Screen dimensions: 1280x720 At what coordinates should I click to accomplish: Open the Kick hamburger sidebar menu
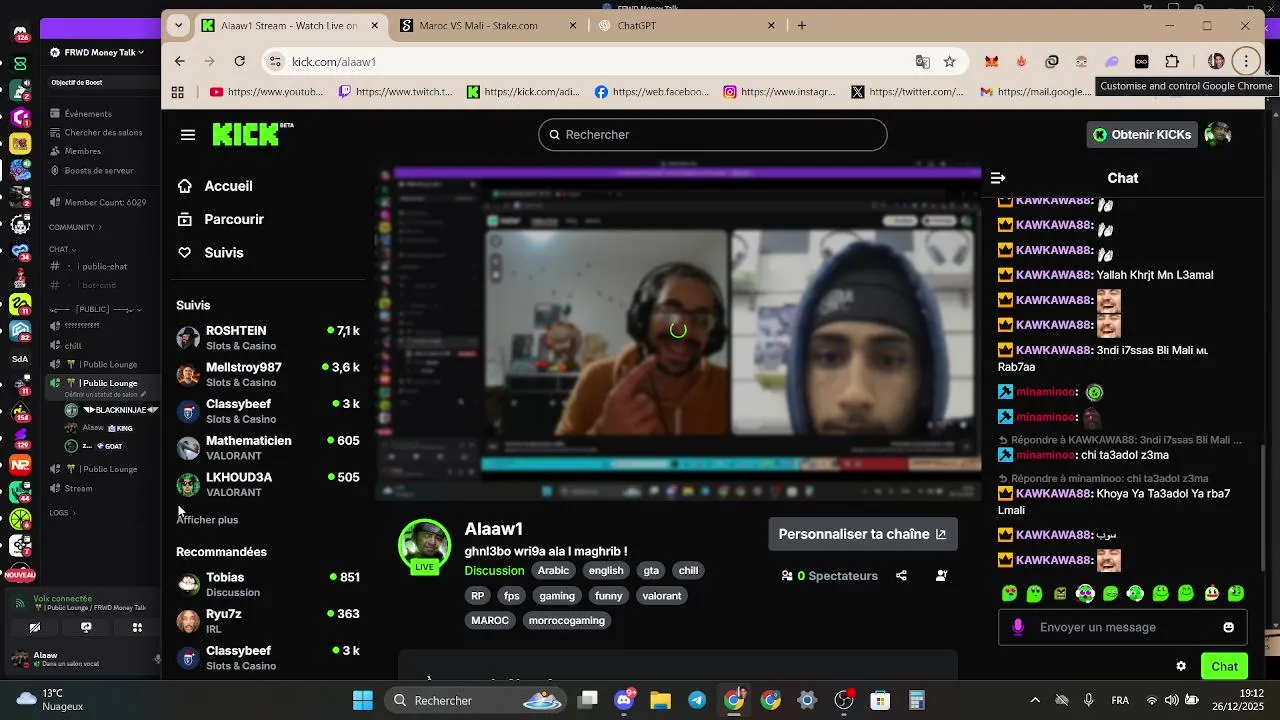pos(188,135)
